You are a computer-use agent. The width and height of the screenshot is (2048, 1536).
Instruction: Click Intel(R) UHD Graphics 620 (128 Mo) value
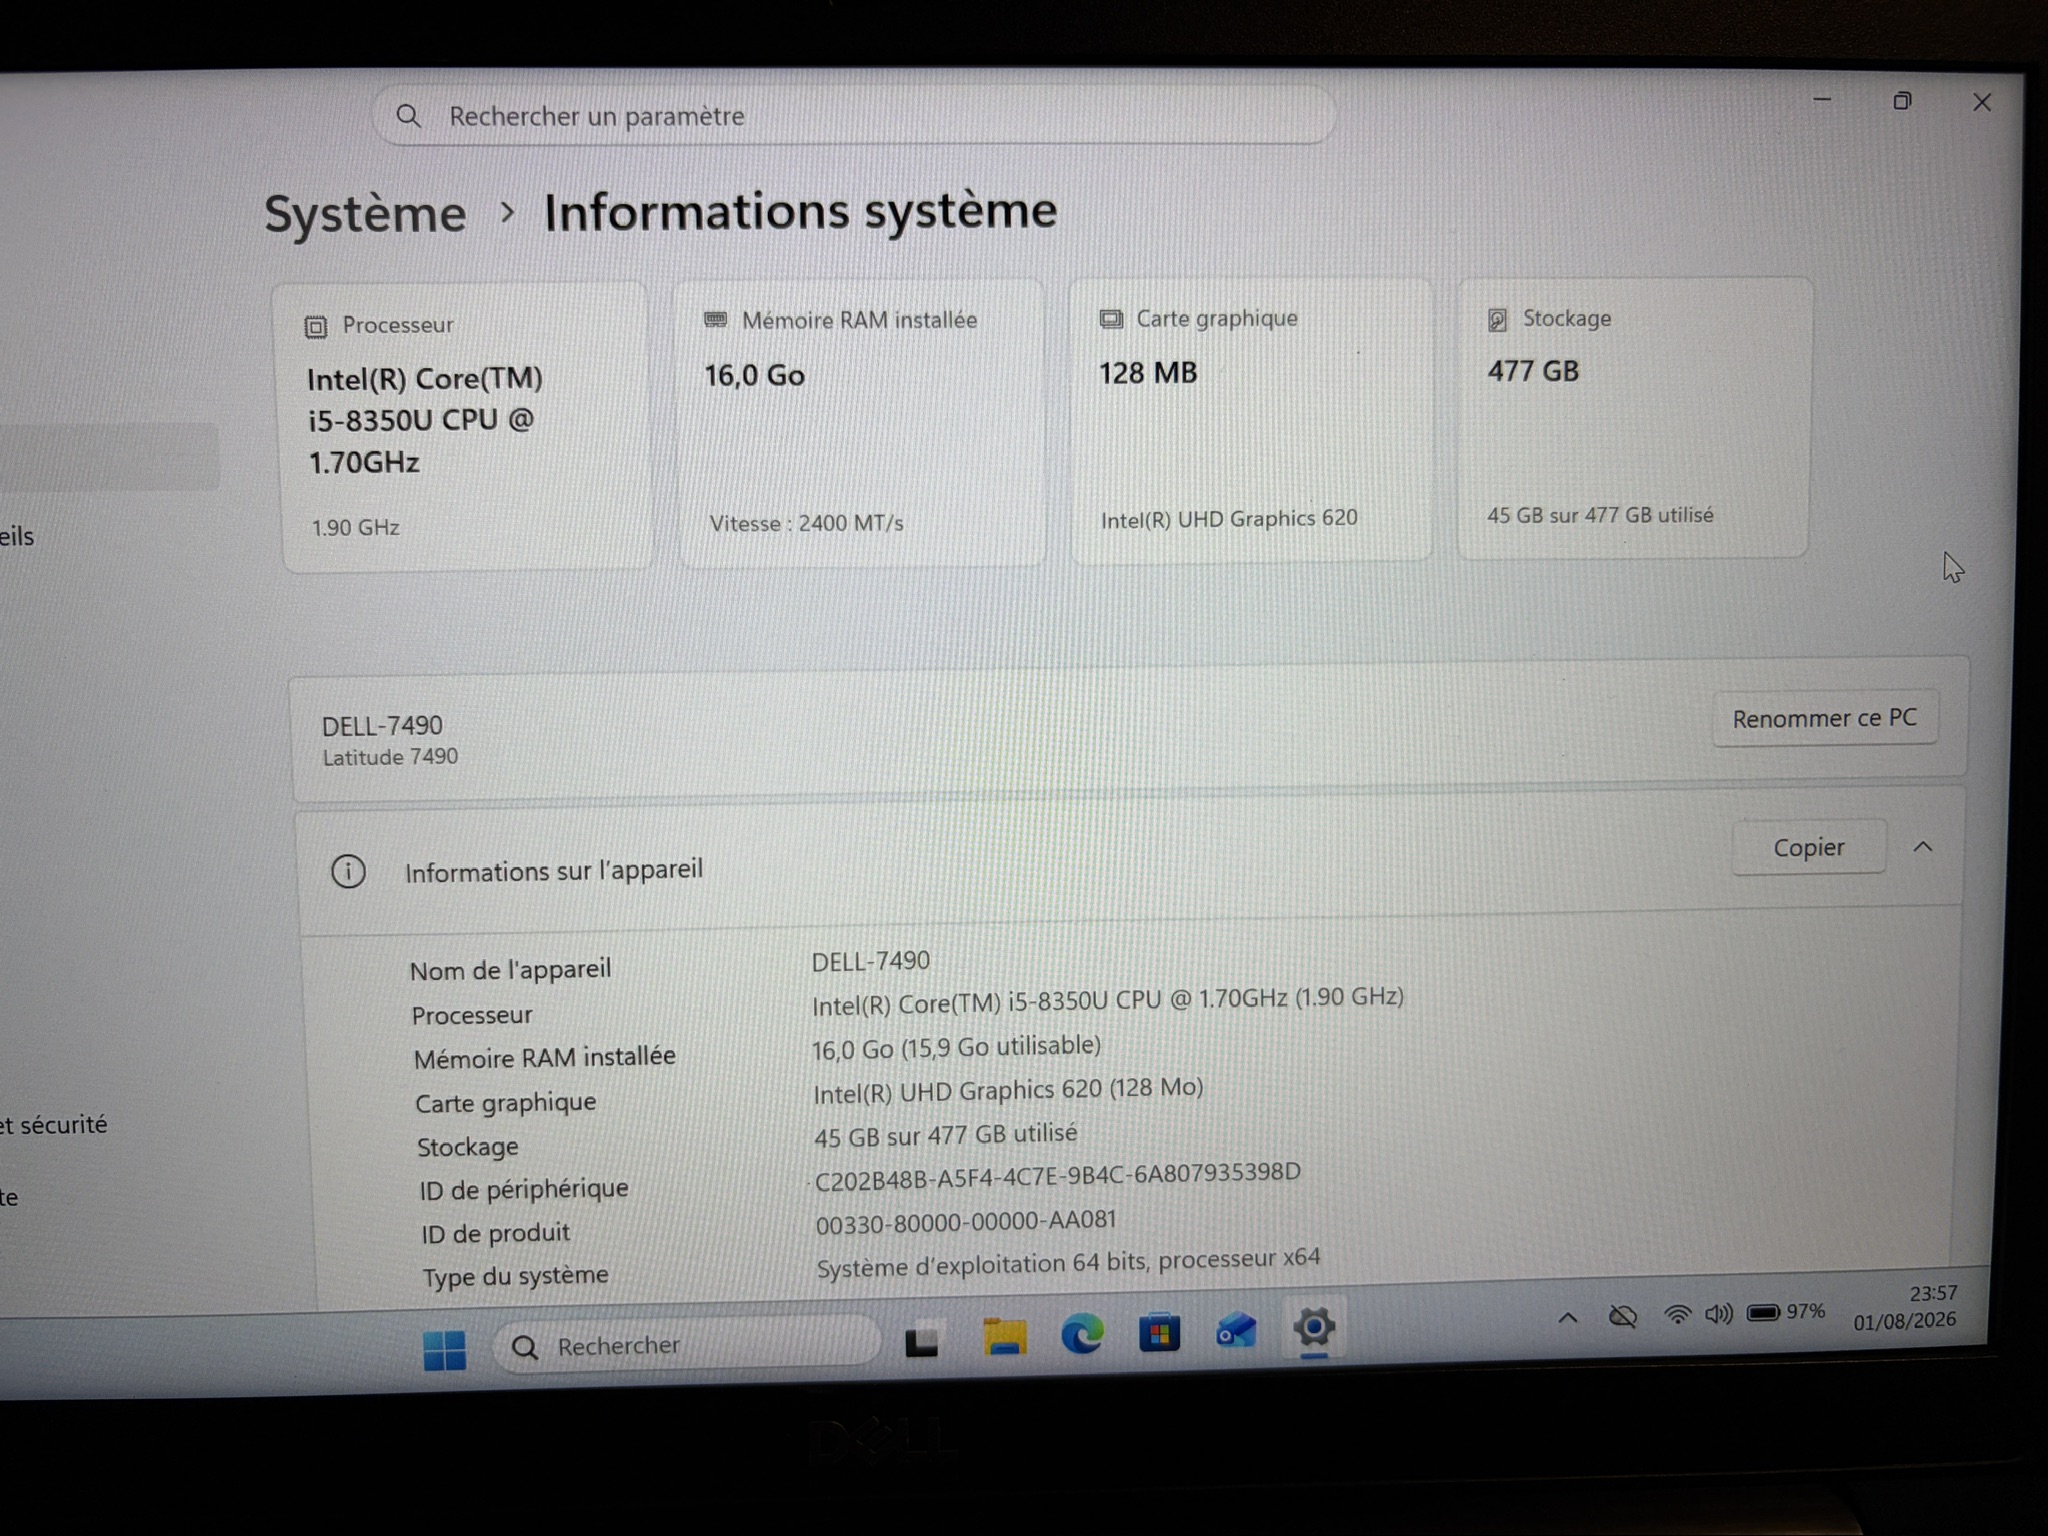(1008, 1090)
